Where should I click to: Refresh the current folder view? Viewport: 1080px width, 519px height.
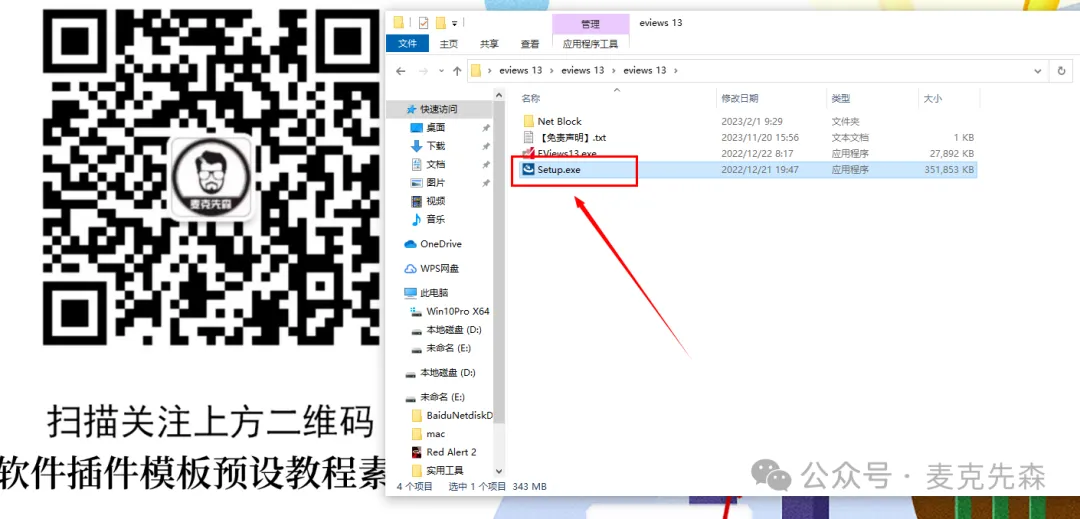[x=1061, y=71]
